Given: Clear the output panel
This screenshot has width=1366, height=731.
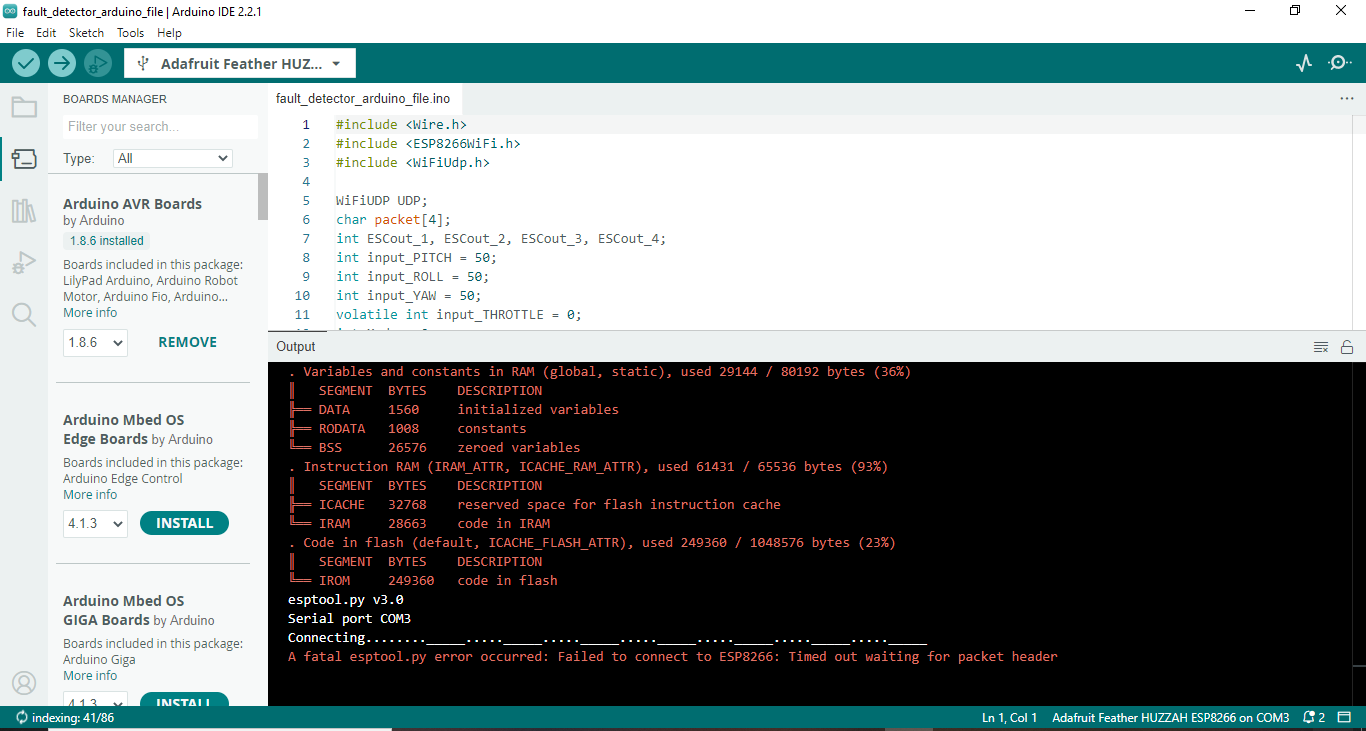Looking at the screenshot, I should [1321, 347].
